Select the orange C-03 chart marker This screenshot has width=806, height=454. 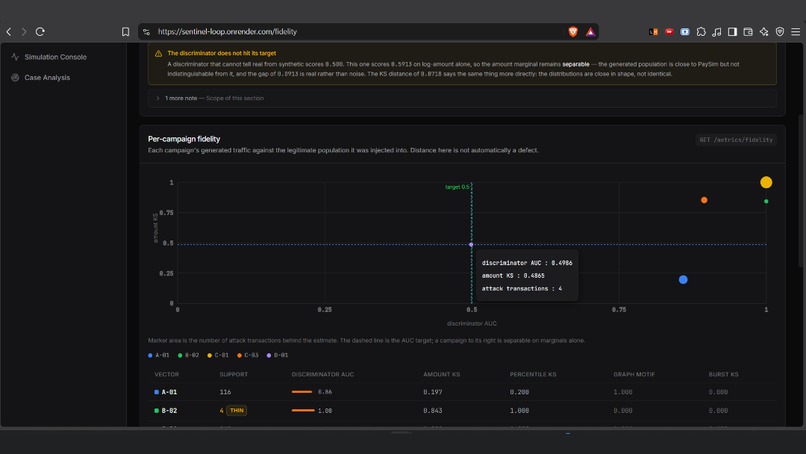coord(704,200)
